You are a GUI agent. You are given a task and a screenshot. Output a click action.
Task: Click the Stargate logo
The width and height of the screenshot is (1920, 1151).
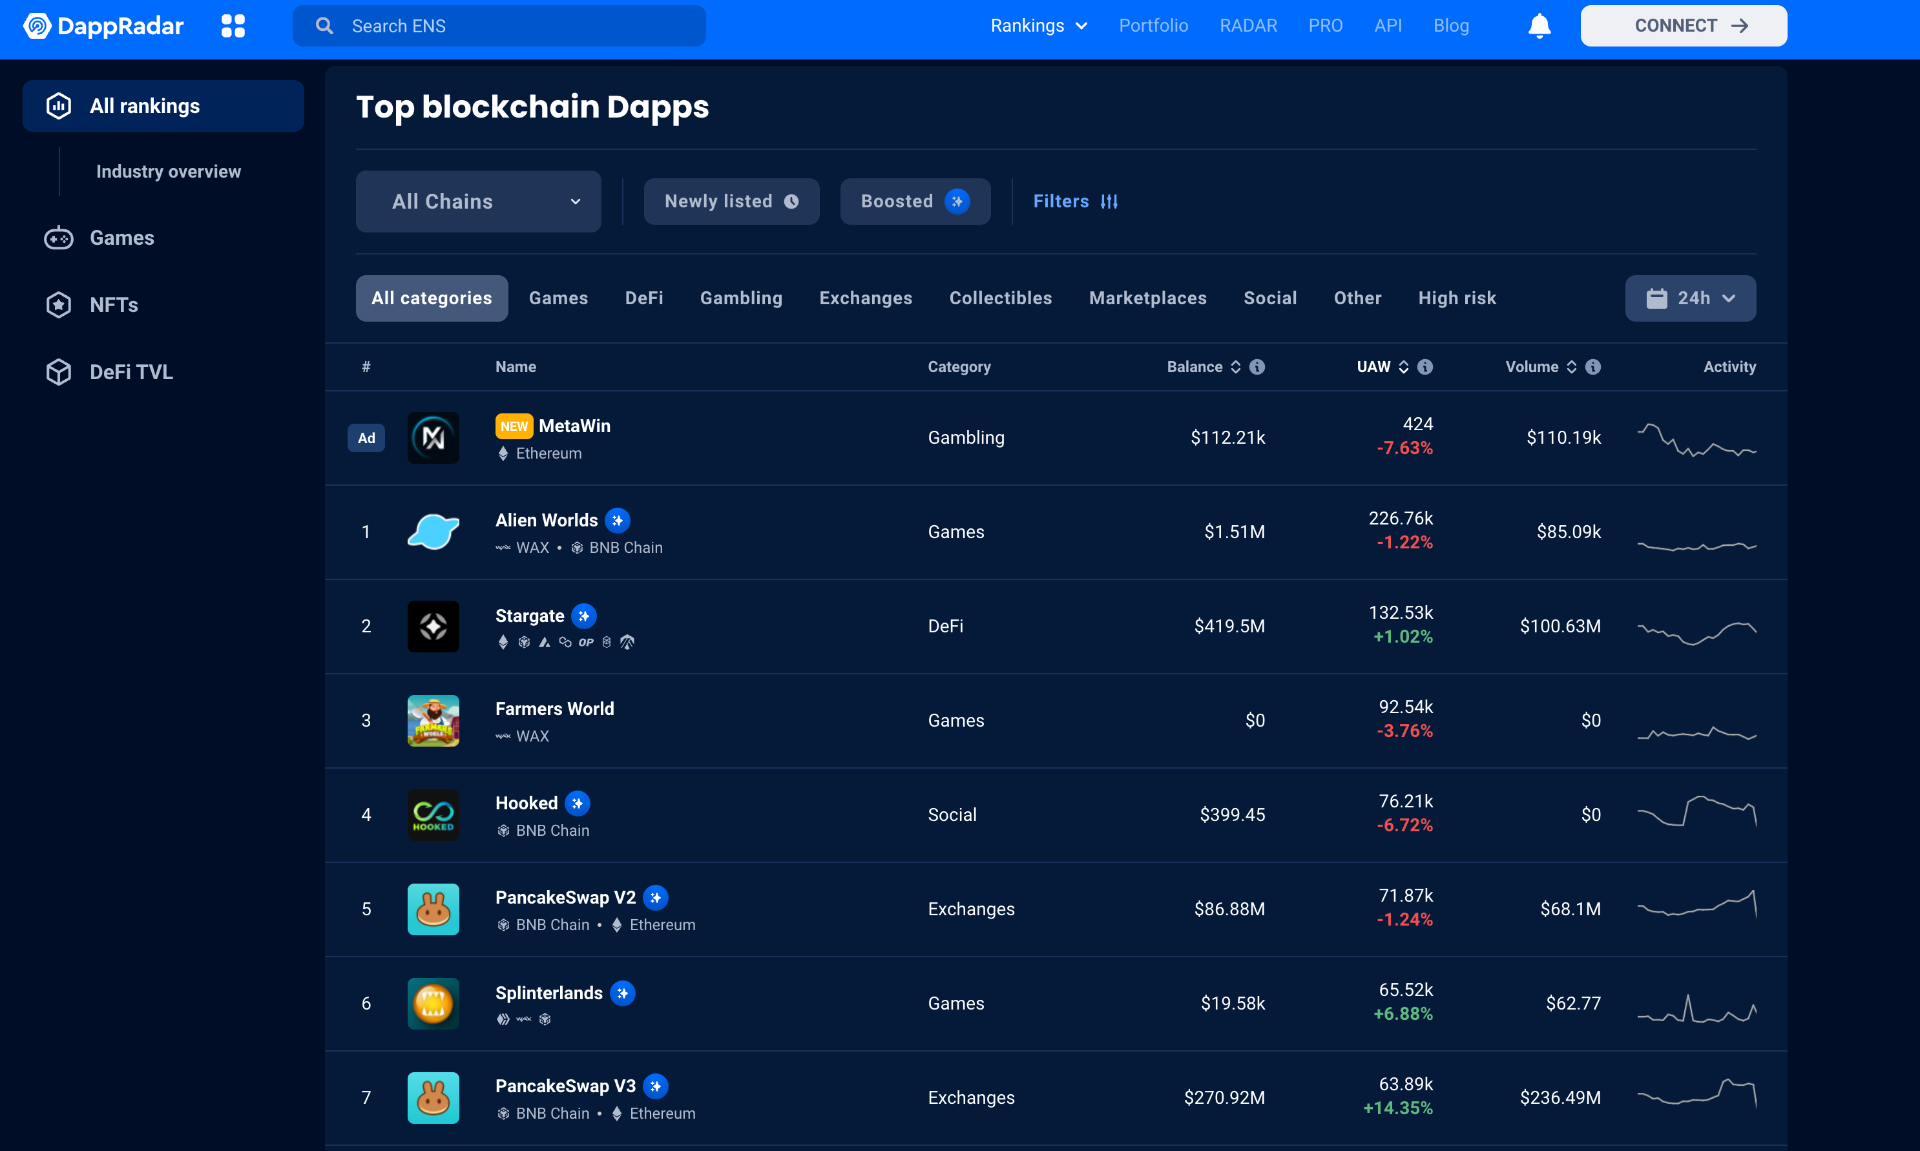pyautogui.click(x=433, y=626)
